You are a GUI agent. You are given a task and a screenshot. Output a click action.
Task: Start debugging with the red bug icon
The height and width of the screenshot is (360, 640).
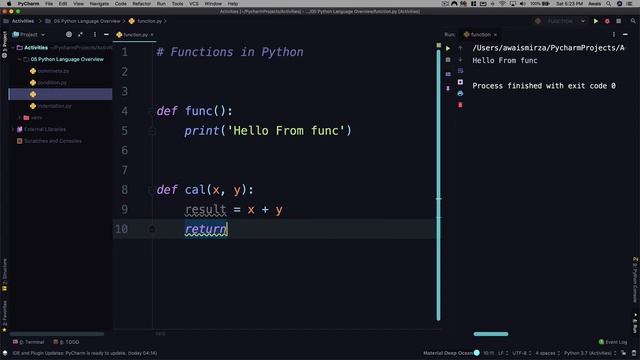607,21
